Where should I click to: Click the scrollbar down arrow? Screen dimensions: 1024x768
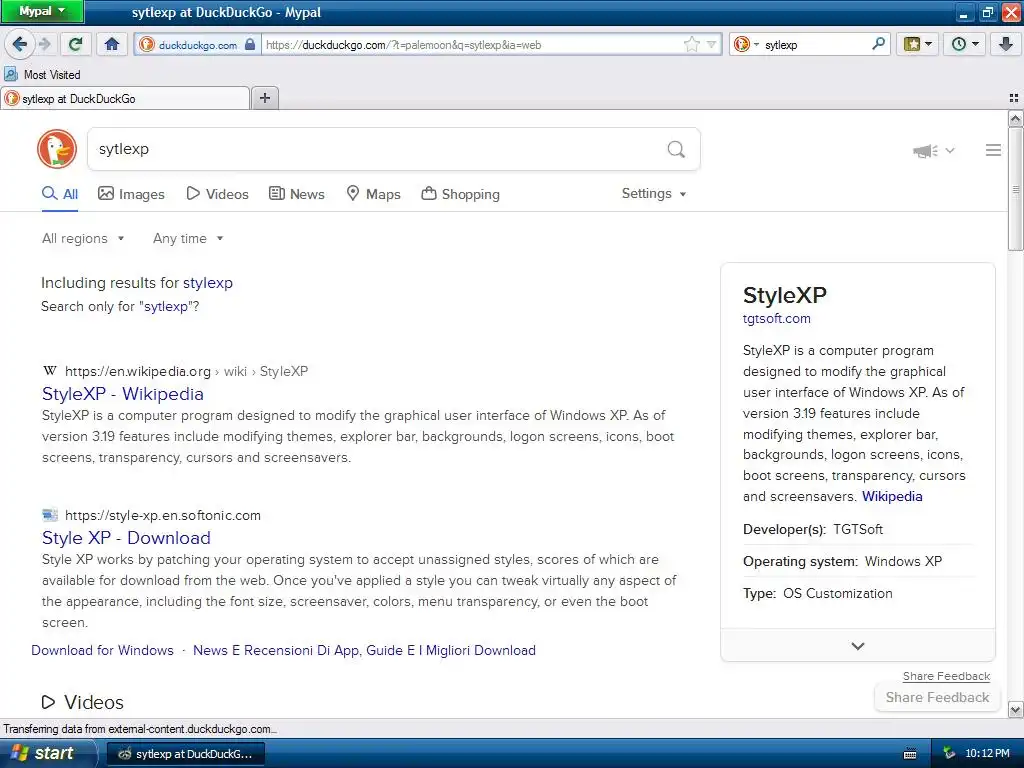(1015, 709)
